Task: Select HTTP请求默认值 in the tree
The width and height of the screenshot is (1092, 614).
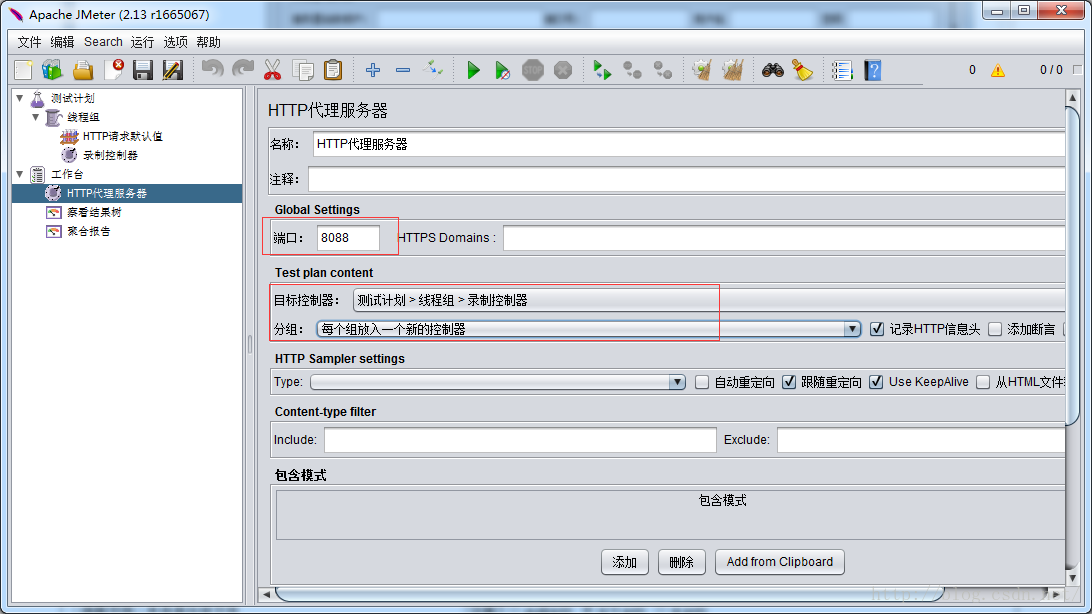Action: pyautogui.click(x=122, y=136)
